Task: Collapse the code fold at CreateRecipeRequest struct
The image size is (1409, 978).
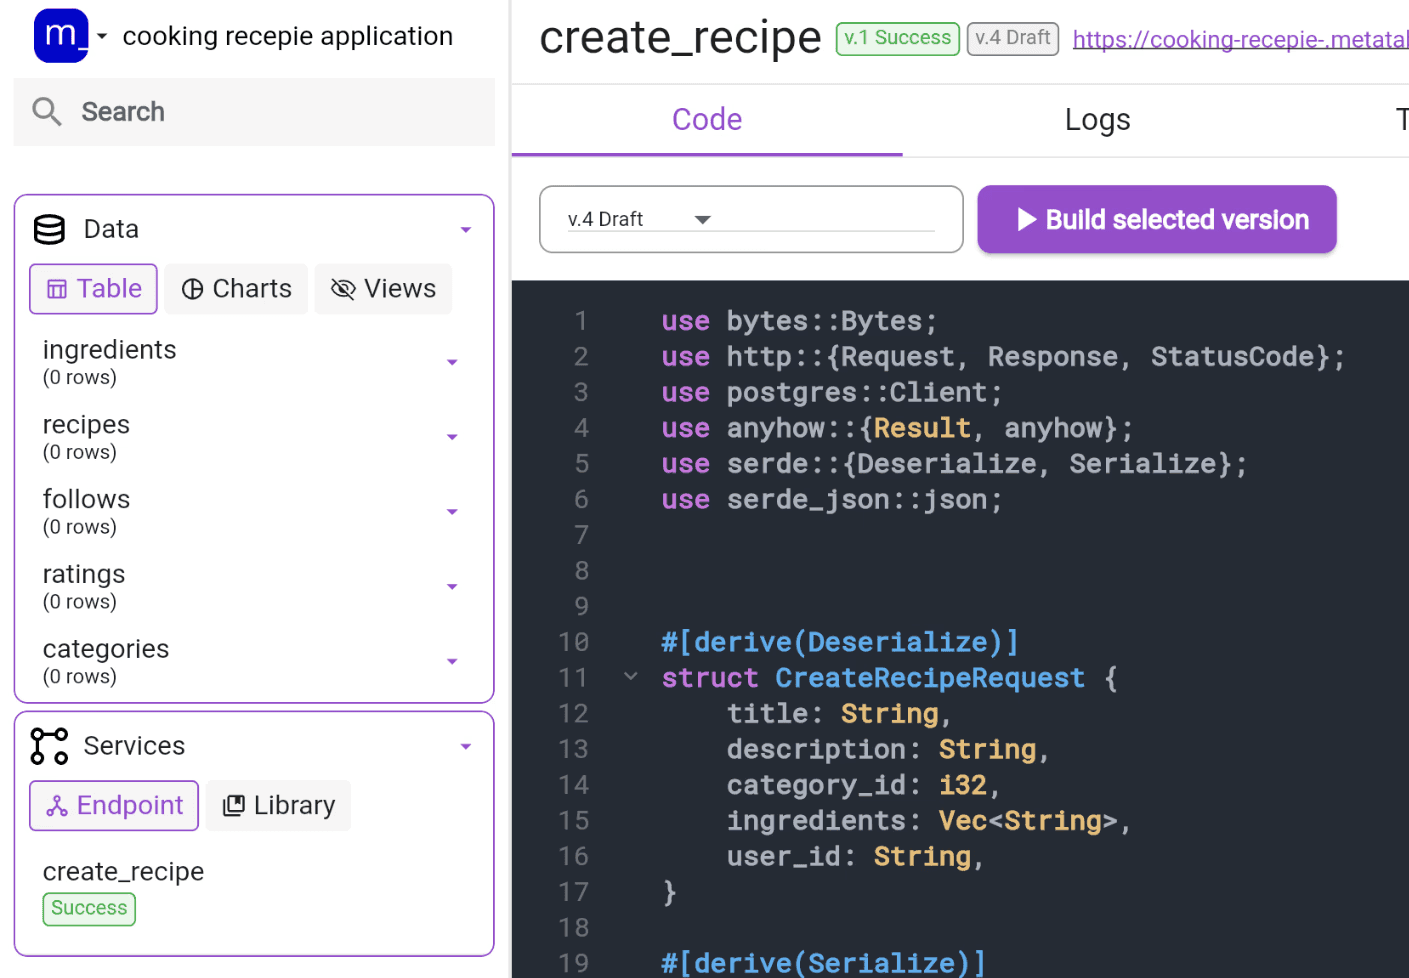Action: (x=630, y=676)
